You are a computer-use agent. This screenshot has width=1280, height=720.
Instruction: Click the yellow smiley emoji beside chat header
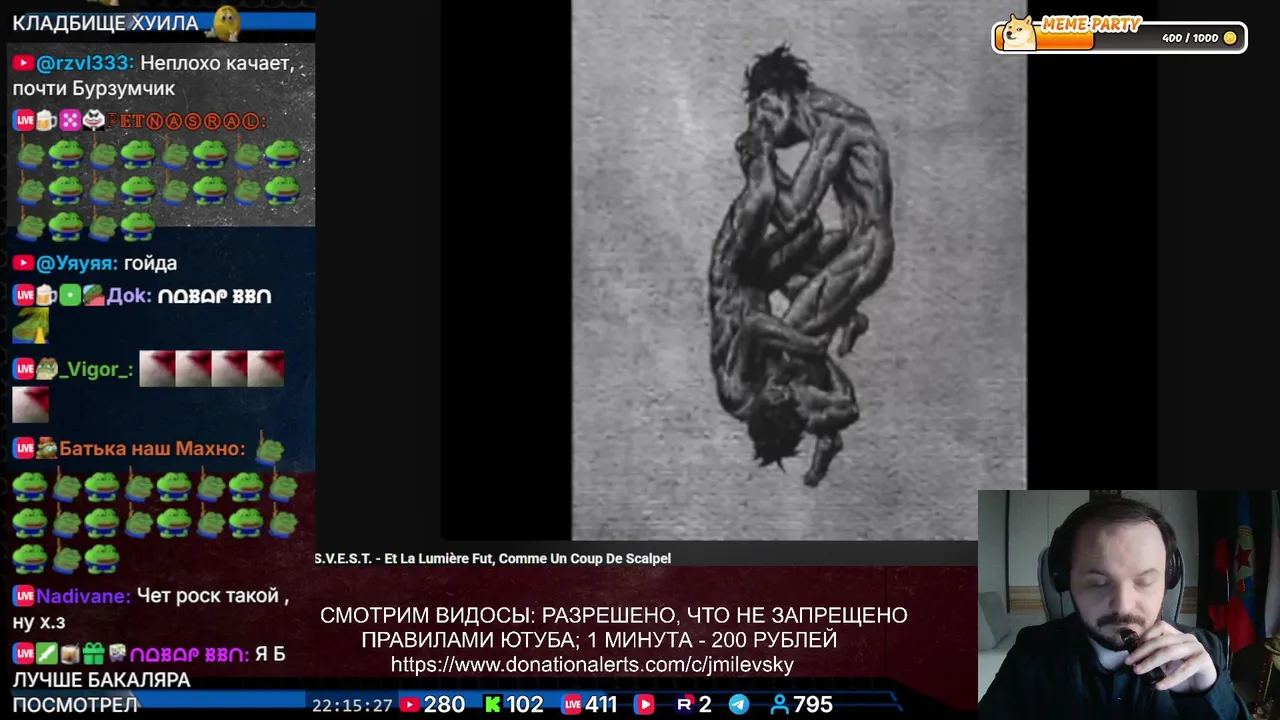coord(226,22)
